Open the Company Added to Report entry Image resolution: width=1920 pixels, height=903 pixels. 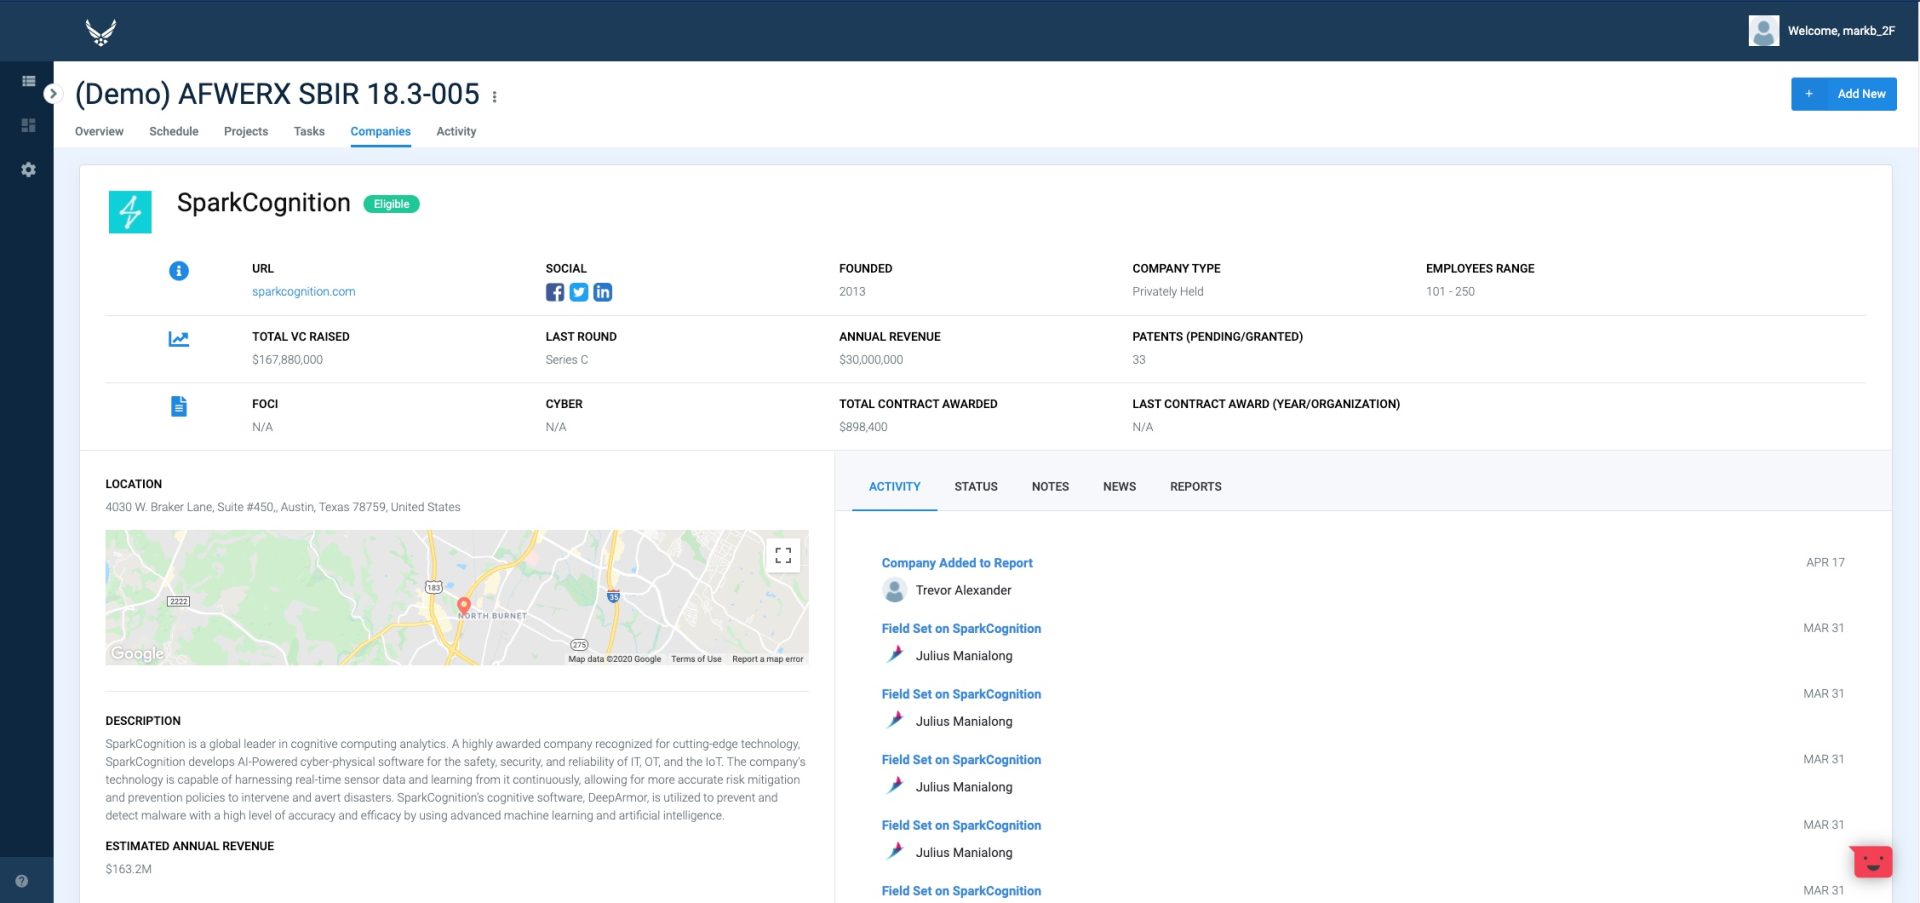[x=956, y=563]
